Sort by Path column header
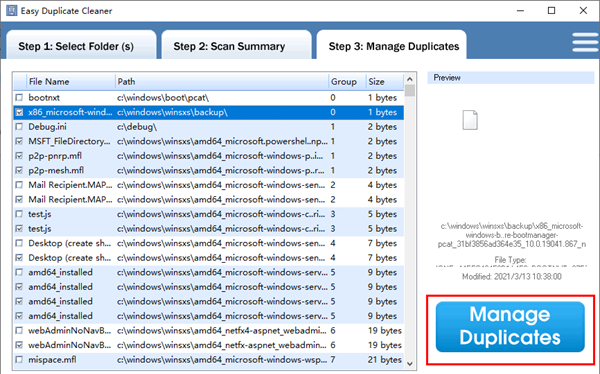 click(x=222, y=82)
